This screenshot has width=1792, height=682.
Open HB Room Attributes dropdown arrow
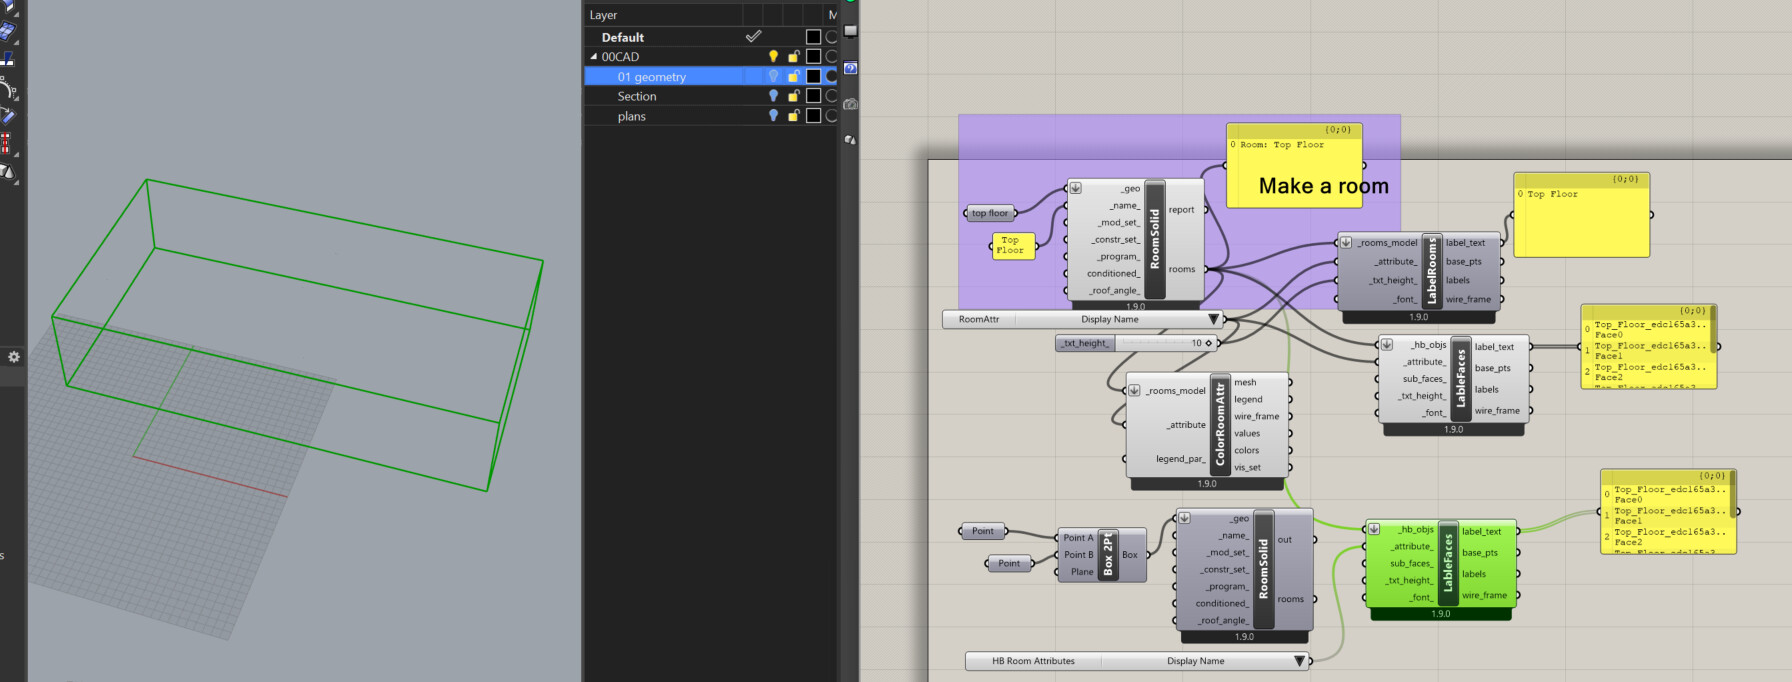(x=1299, y=661)
